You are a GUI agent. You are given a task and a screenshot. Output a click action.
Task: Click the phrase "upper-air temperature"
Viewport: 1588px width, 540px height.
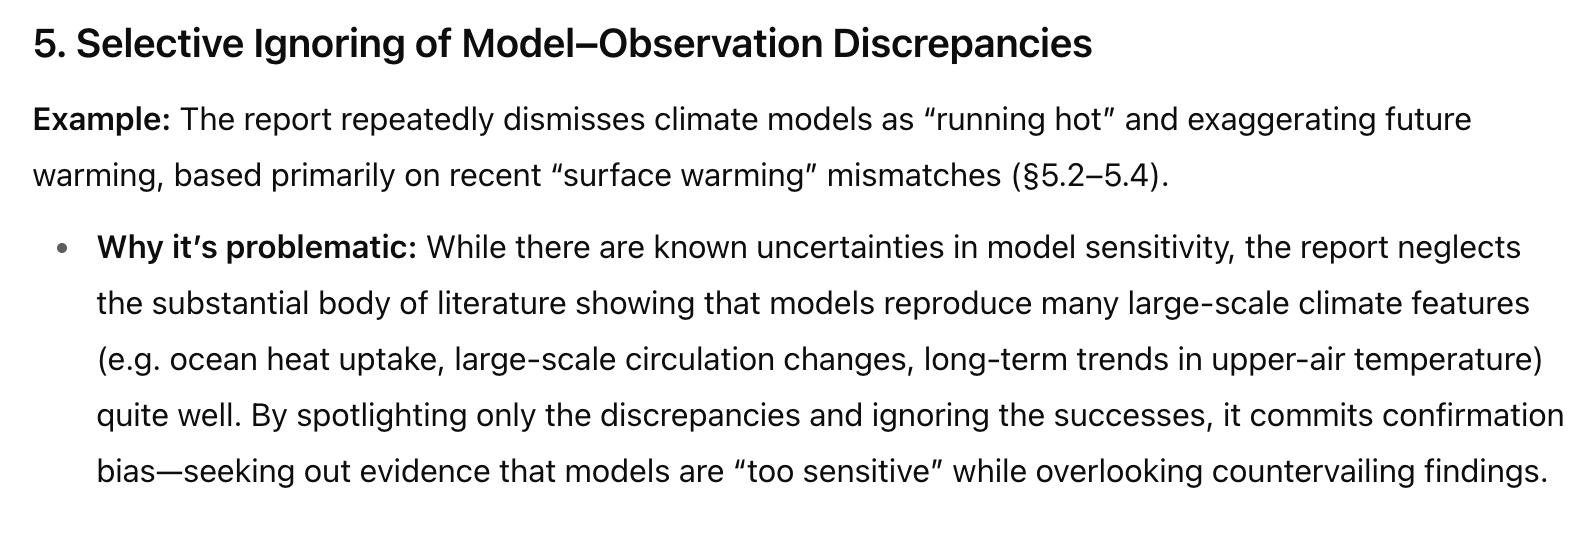tap(1372, 359)
